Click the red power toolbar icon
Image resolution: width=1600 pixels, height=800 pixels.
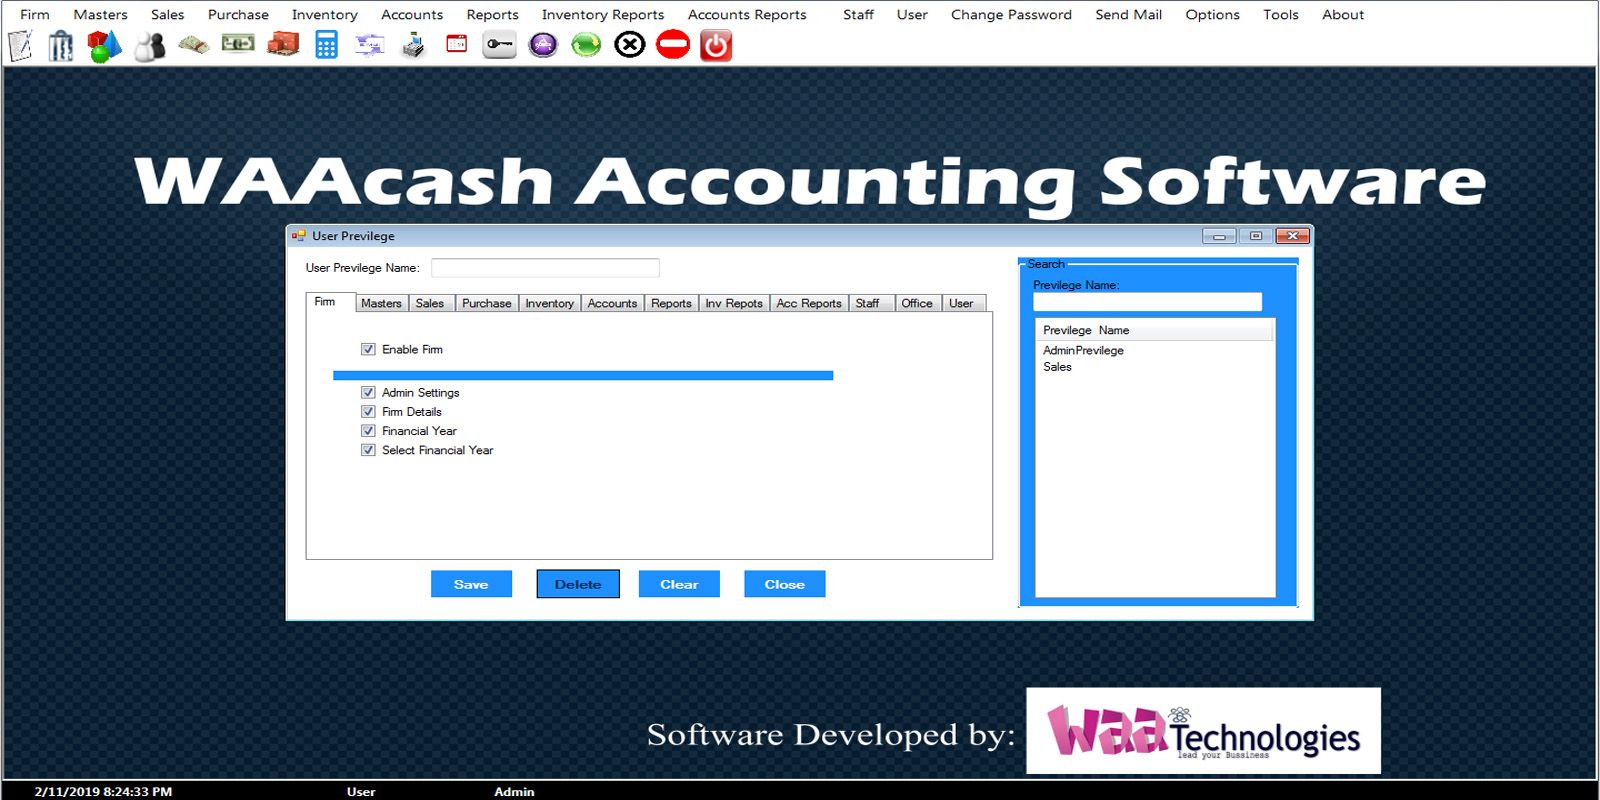[x=716, y=45]
